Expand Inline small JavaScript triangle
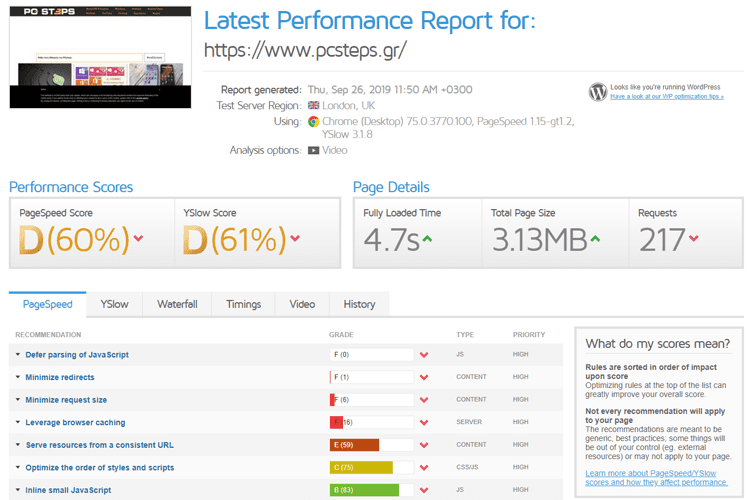 tap(18, 489)
